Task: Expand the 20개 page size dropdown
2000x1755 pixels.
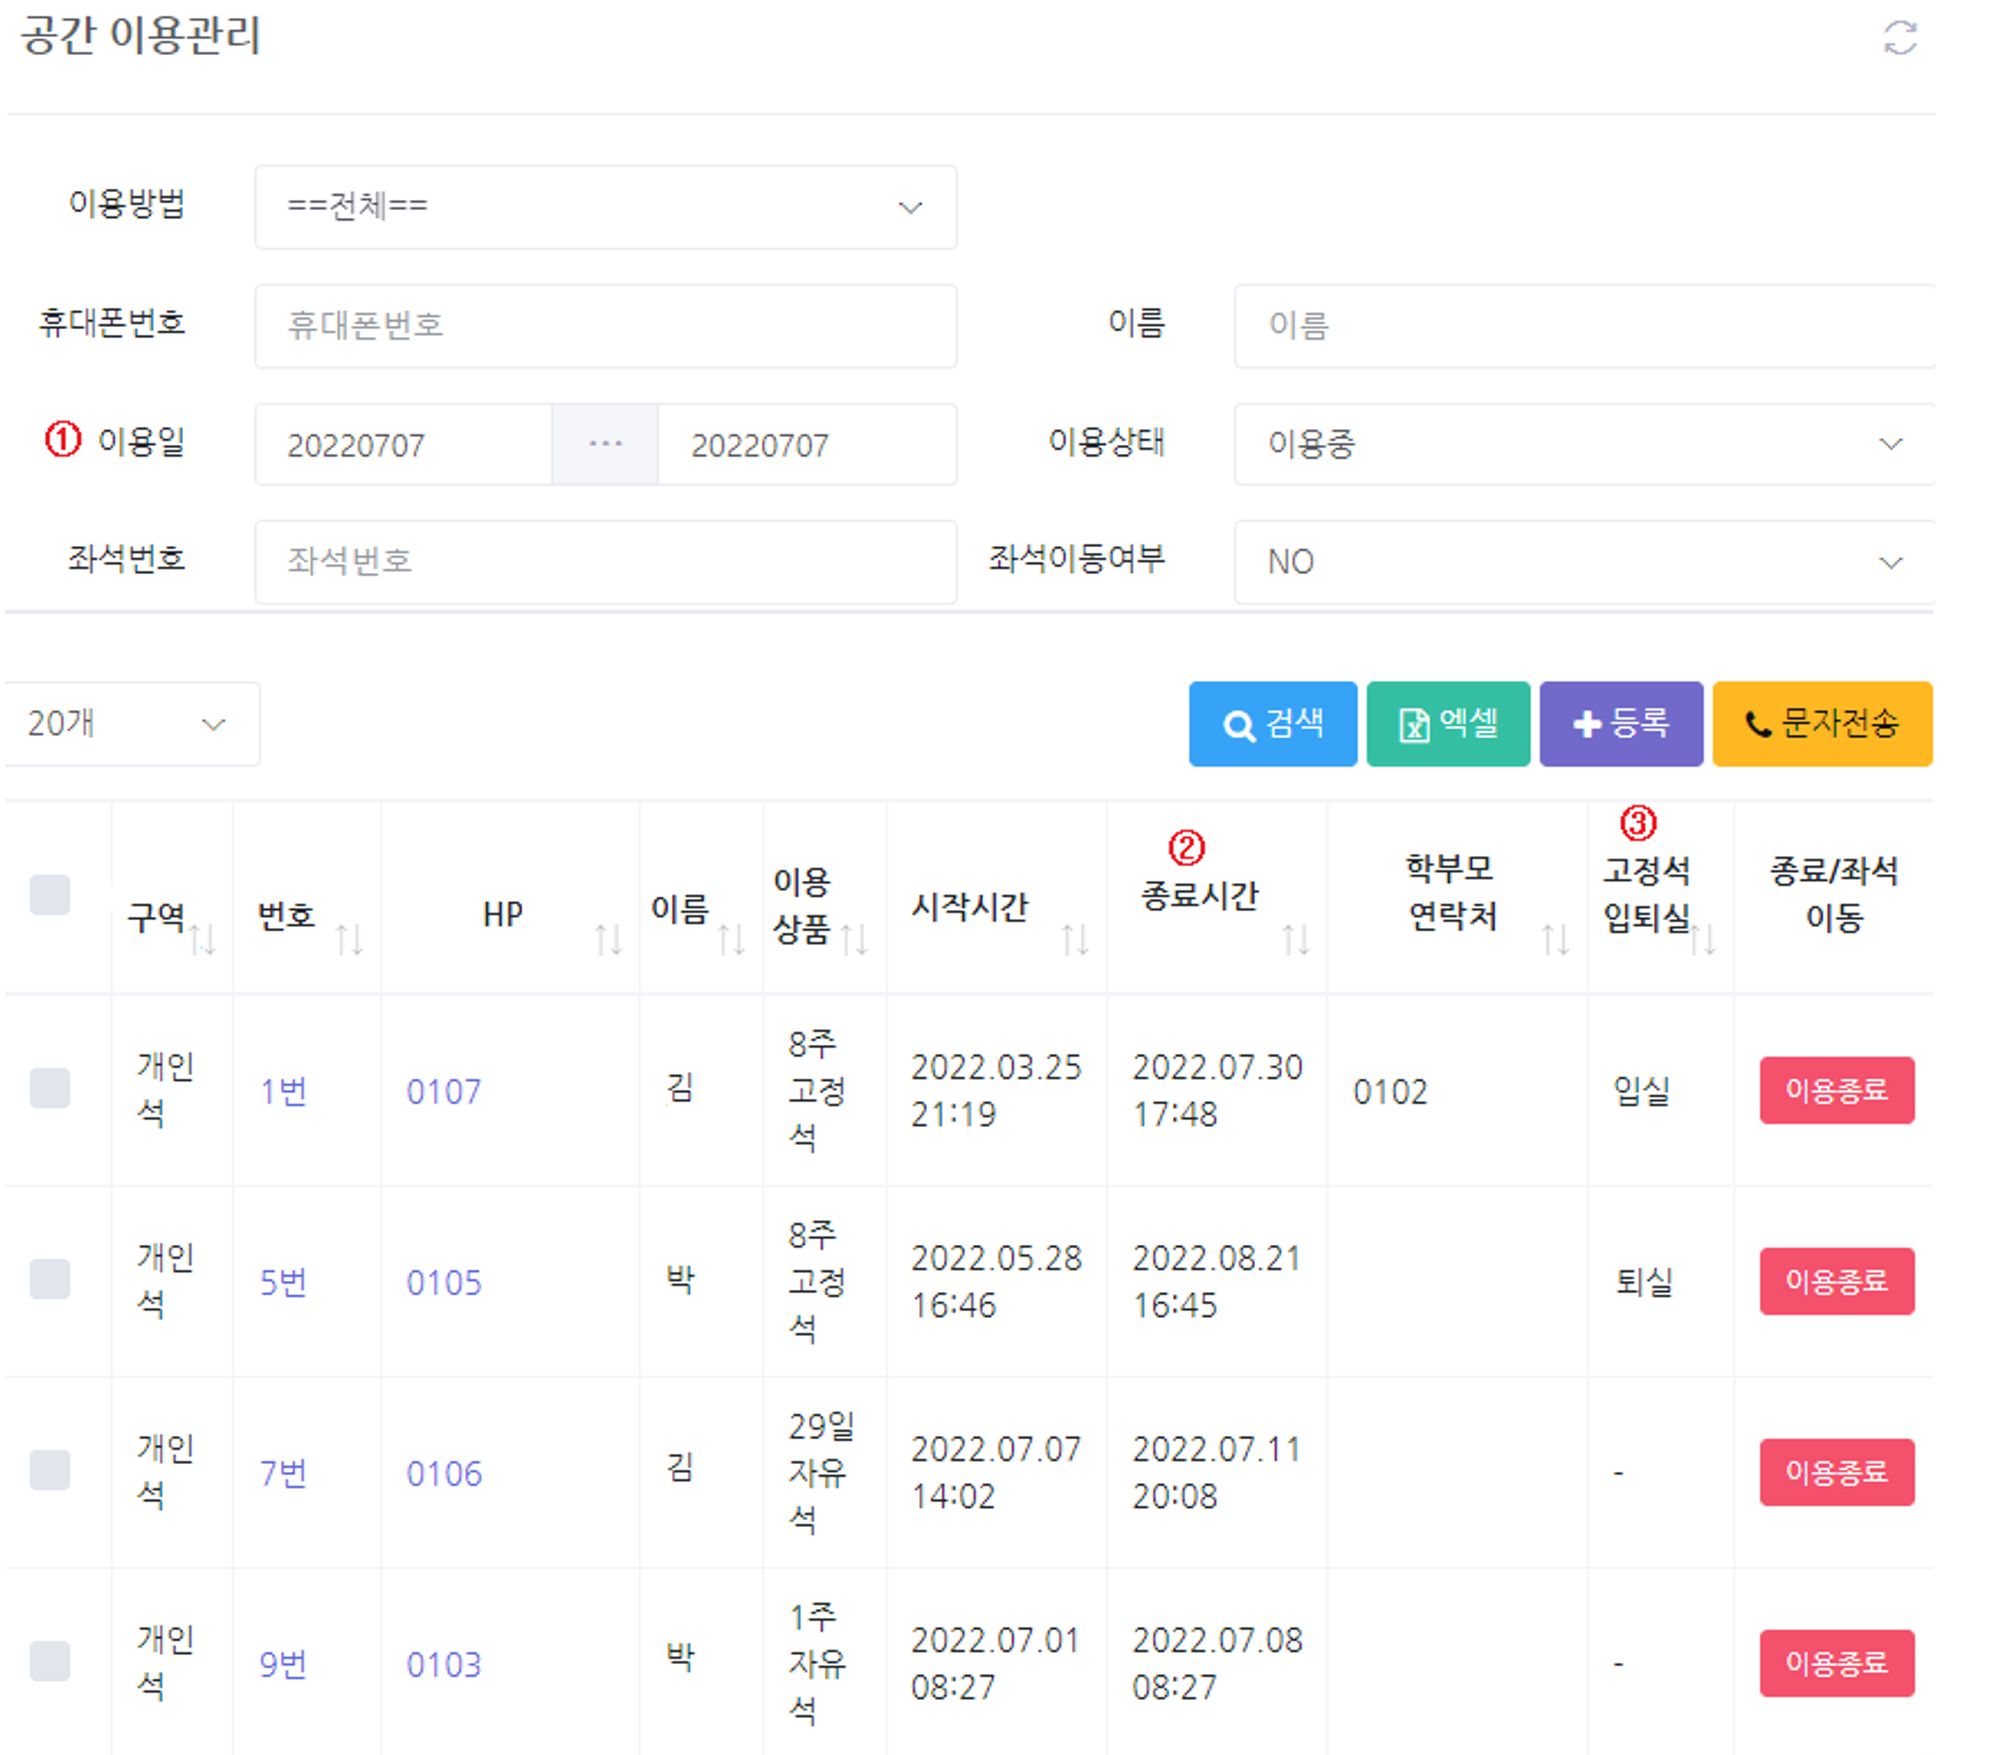Action: coord(130,724)
